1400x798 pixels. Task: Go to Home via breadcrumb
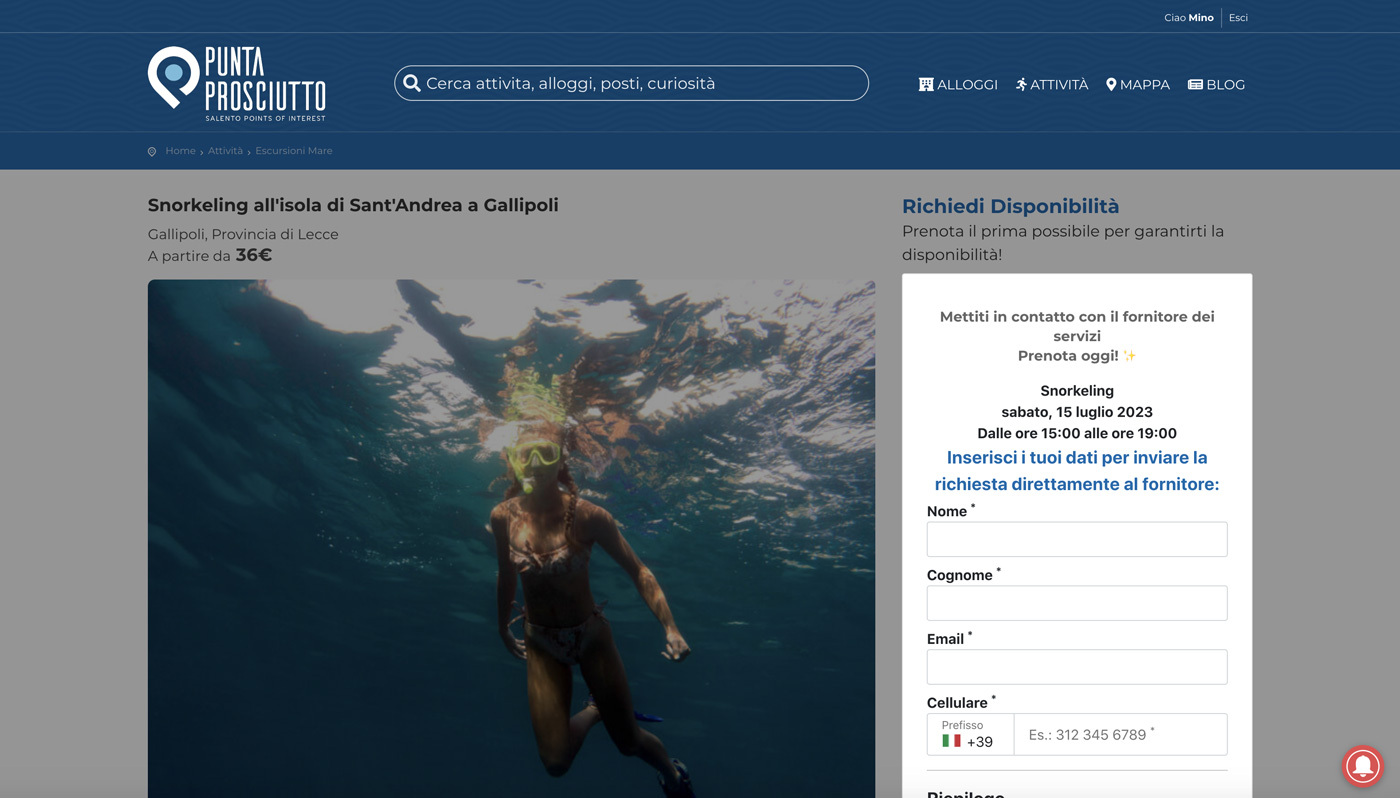click(x=180, y=151)
